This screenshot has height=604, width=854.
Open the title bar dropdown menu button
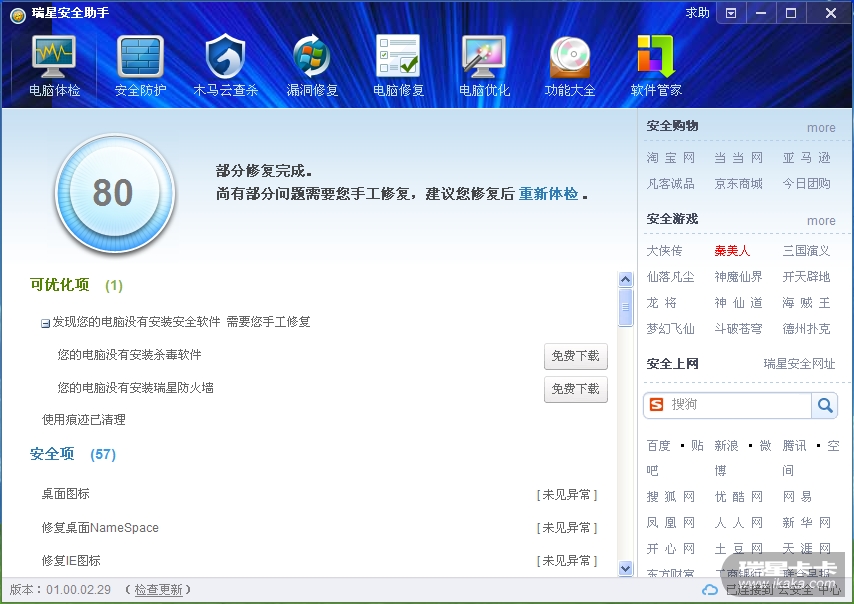click(x=731, y=13)
